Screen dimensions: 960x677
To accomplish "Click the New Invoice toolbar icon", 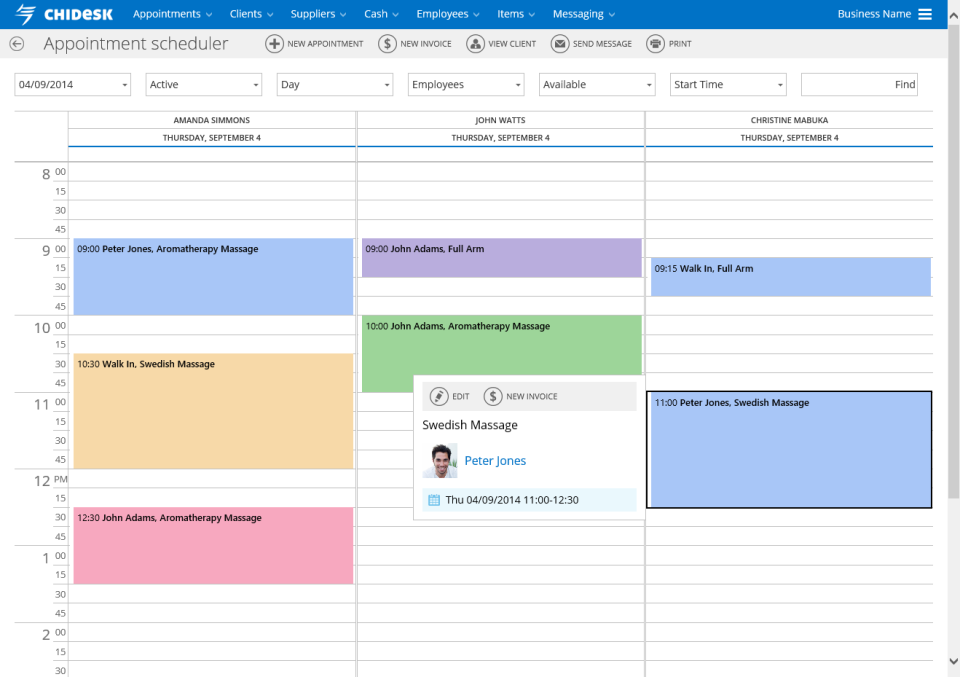I will [x=386, y=43].
